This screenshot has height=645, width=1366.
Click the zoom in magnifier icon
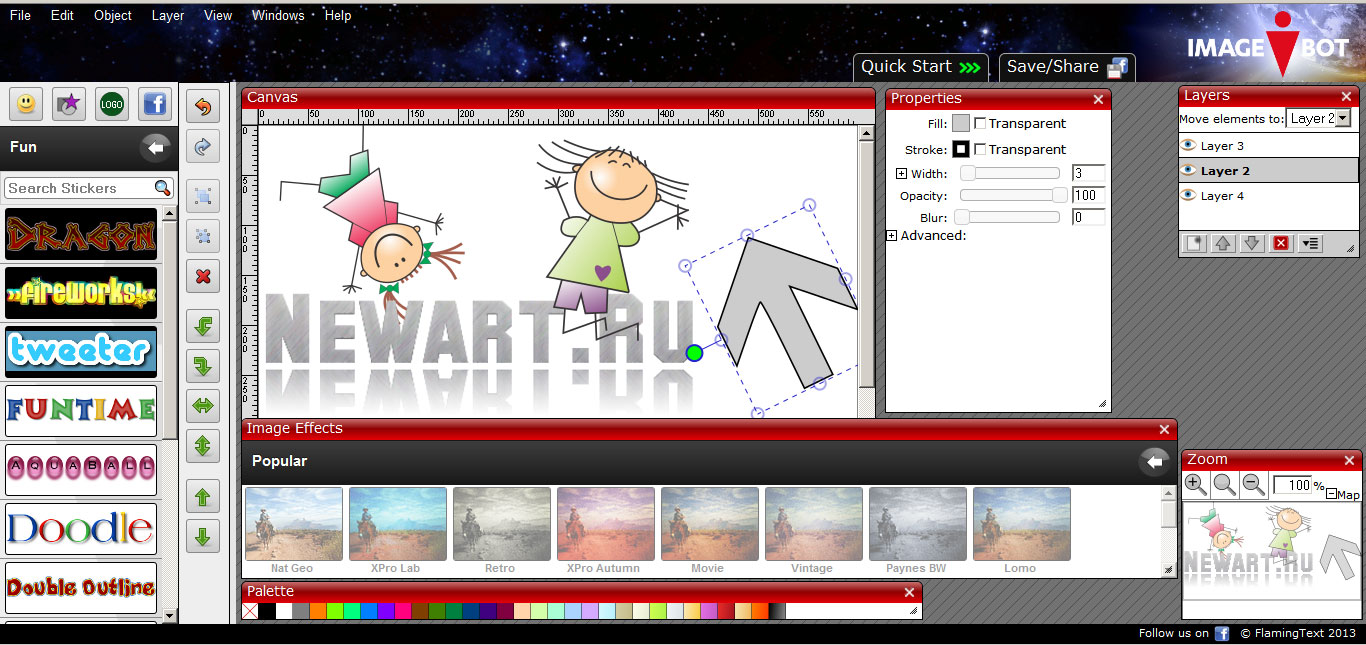[1195, 485]
